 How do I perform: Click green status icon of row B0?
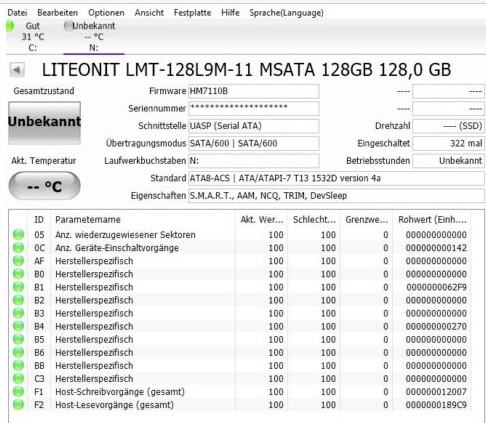coord(18,274)
